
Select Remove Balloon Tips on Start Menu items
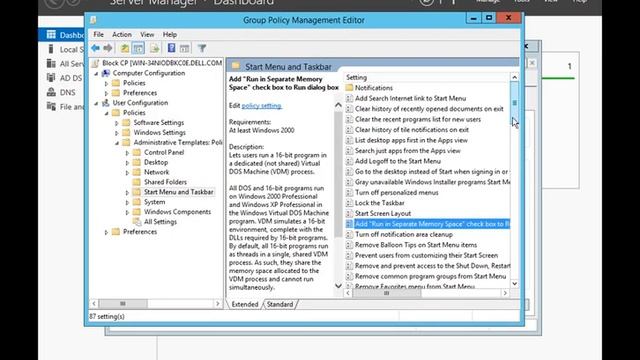coord(416,245)
